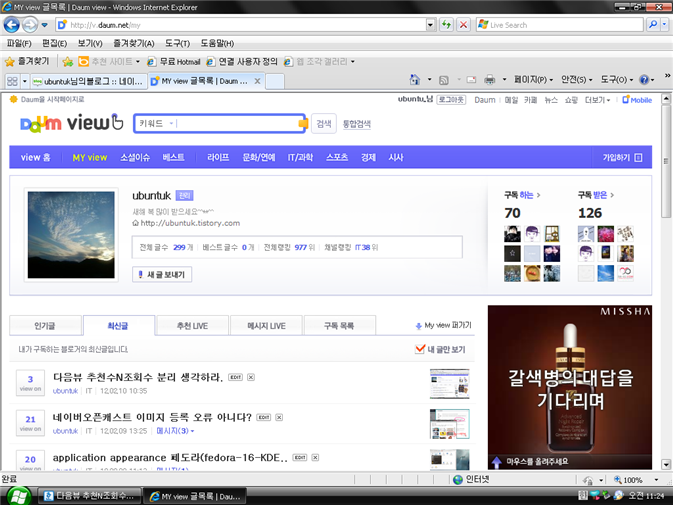
Task: Open the 보기(V) menu
Action: (90, 43)
